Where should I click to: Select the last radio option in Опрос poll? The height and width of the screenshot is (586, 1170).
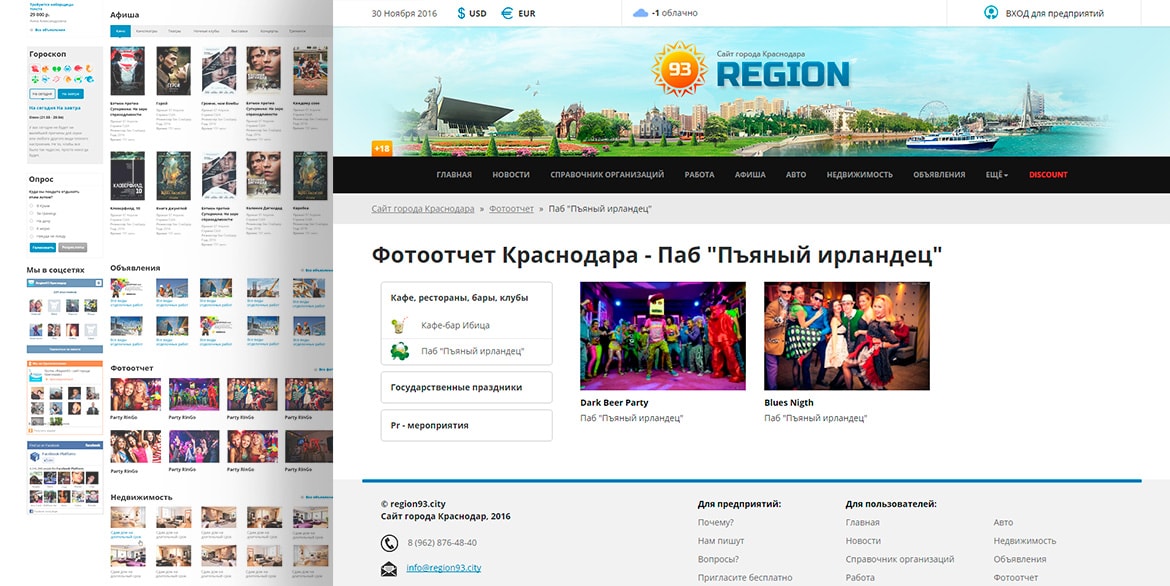pos(31,235)
